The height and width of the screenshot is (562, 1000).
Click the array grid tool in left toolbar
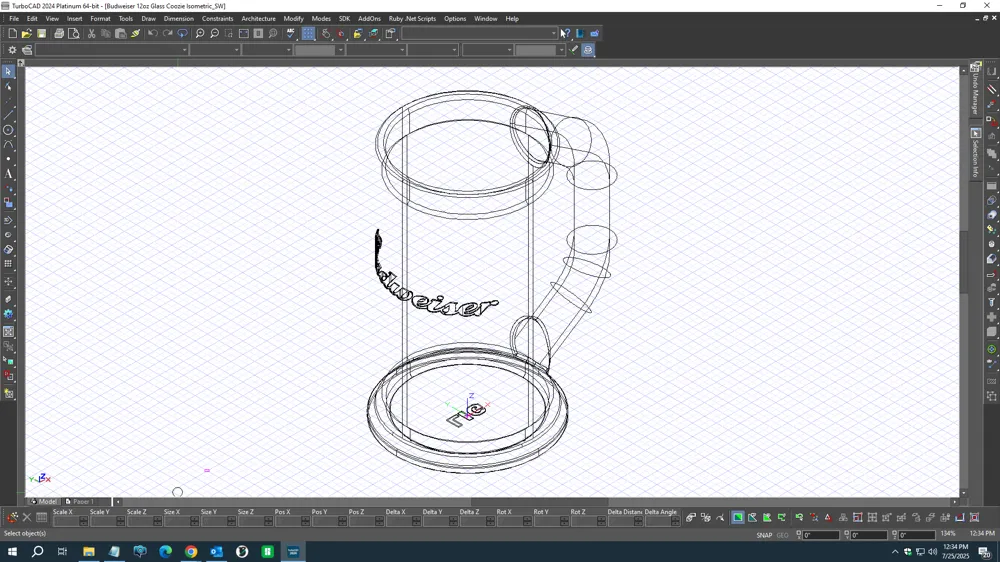pyautogui.click(x=8, y=263)
